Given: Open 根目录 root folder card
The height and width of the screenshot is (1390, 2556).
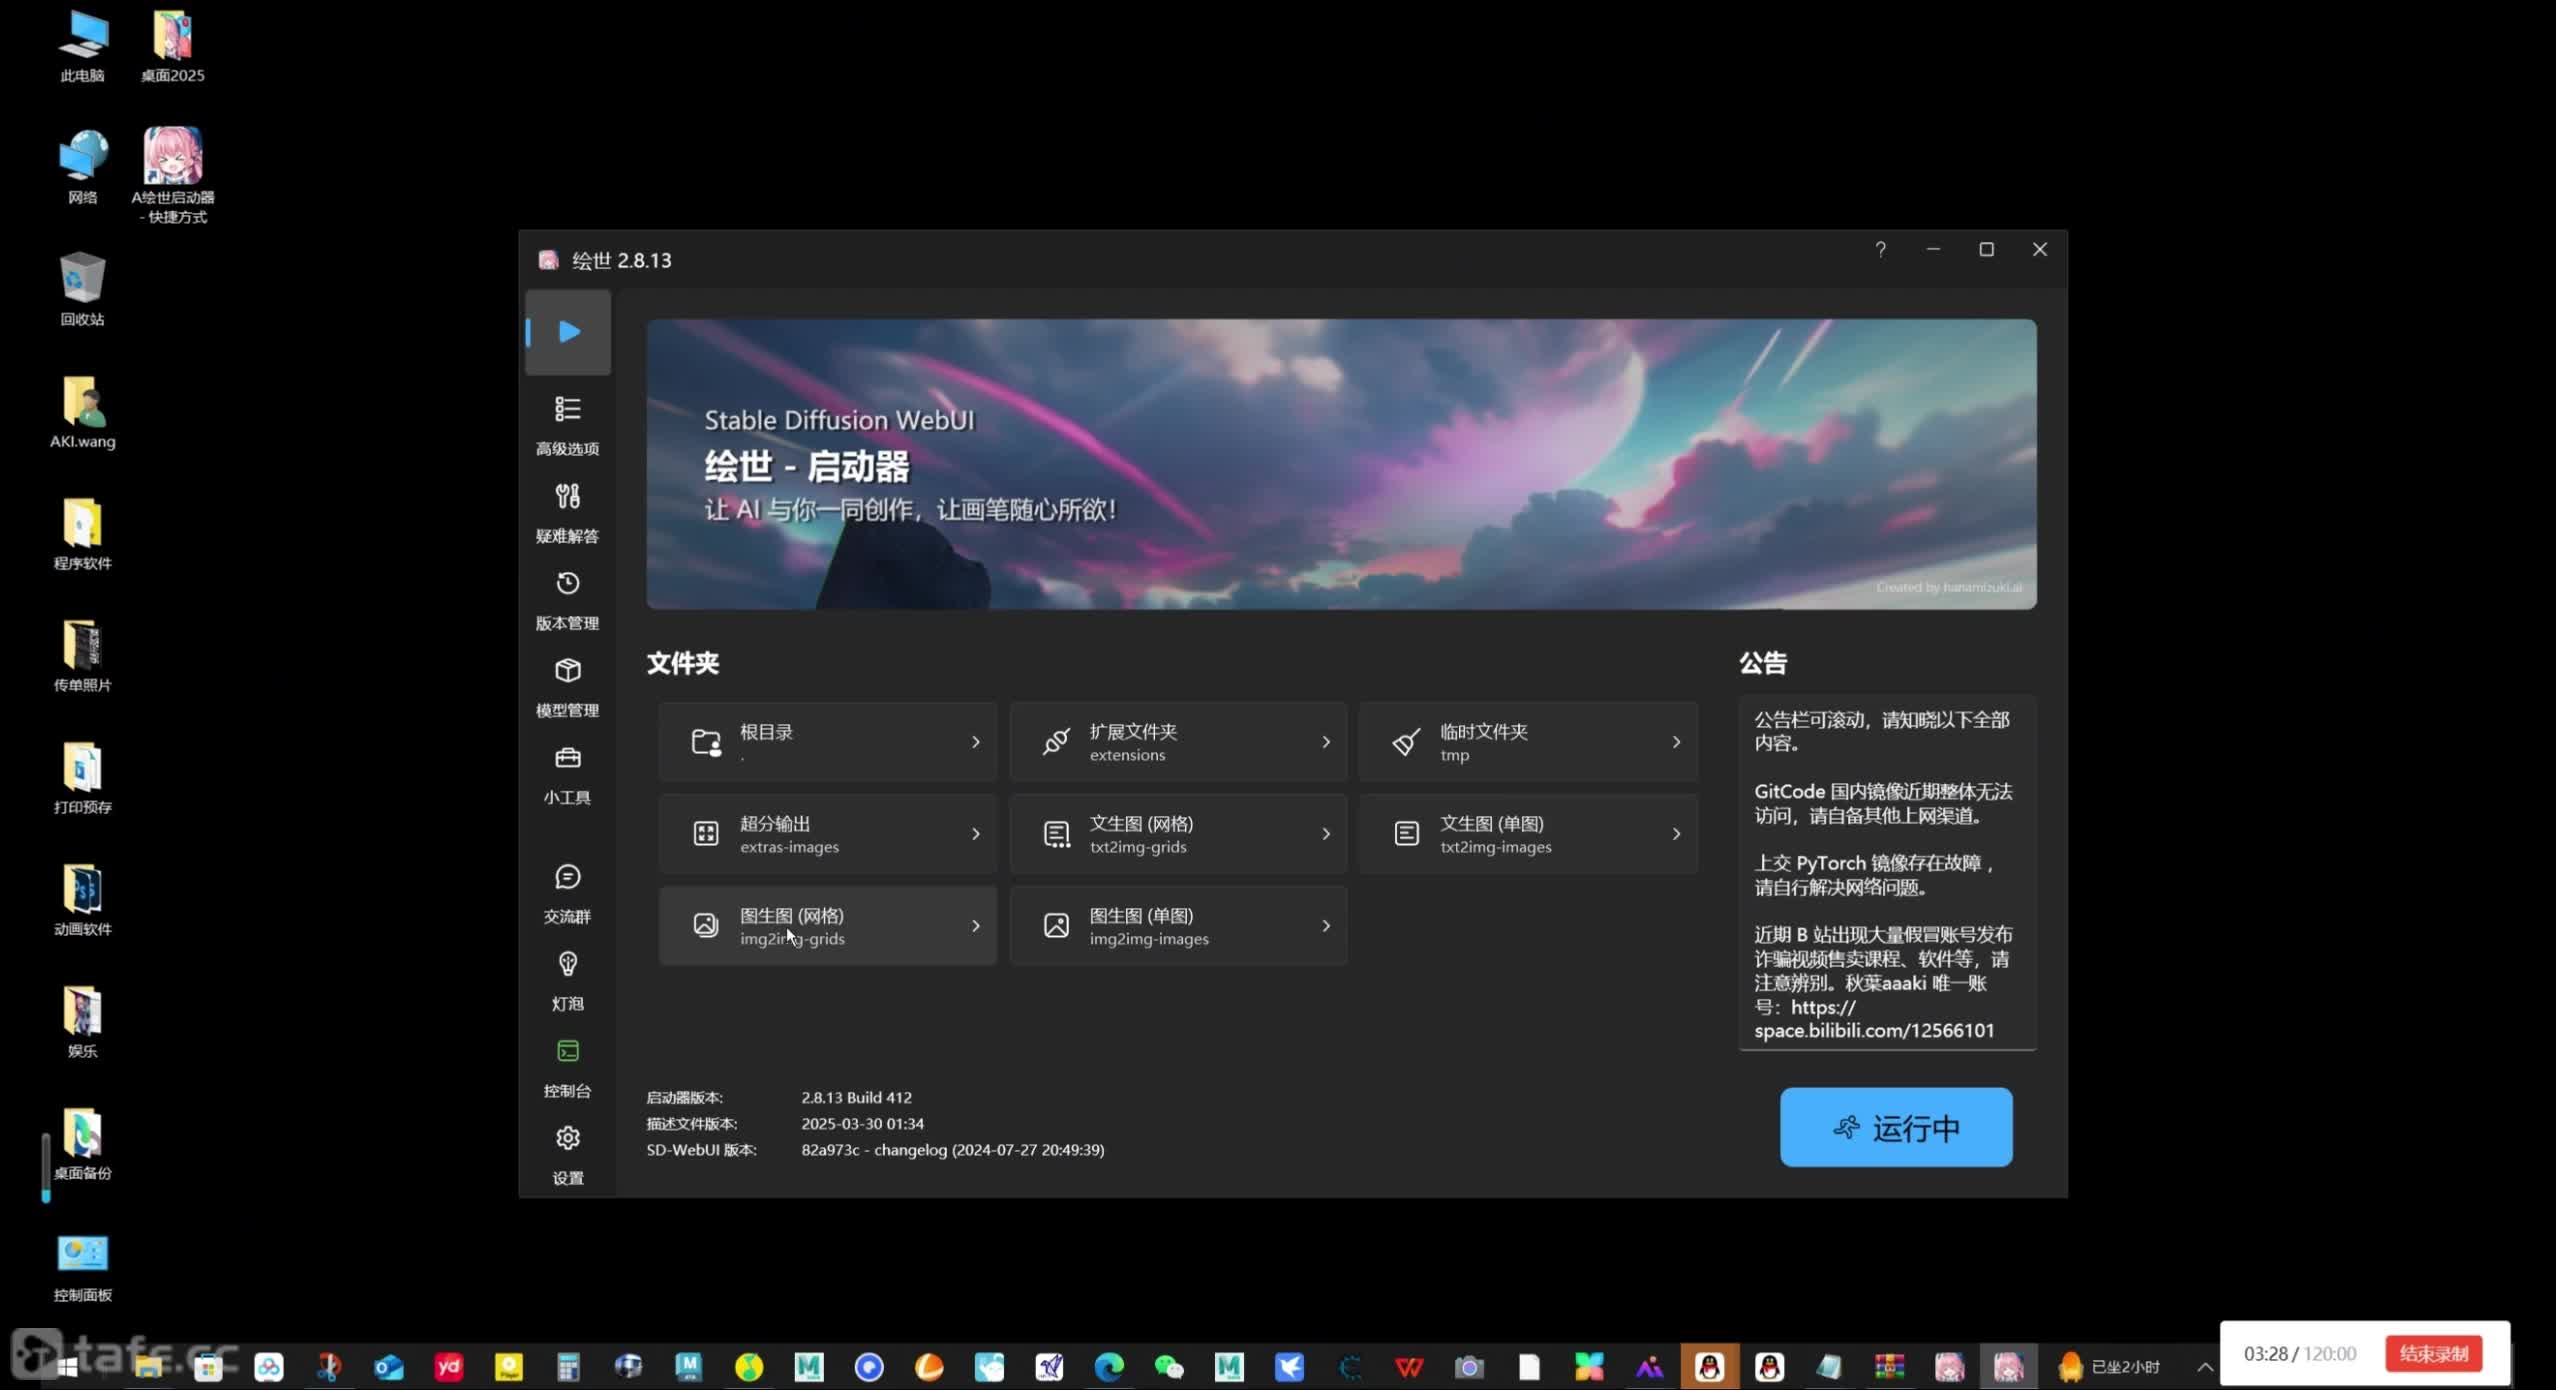Looking at the screenshot, I should pos(828,741).
